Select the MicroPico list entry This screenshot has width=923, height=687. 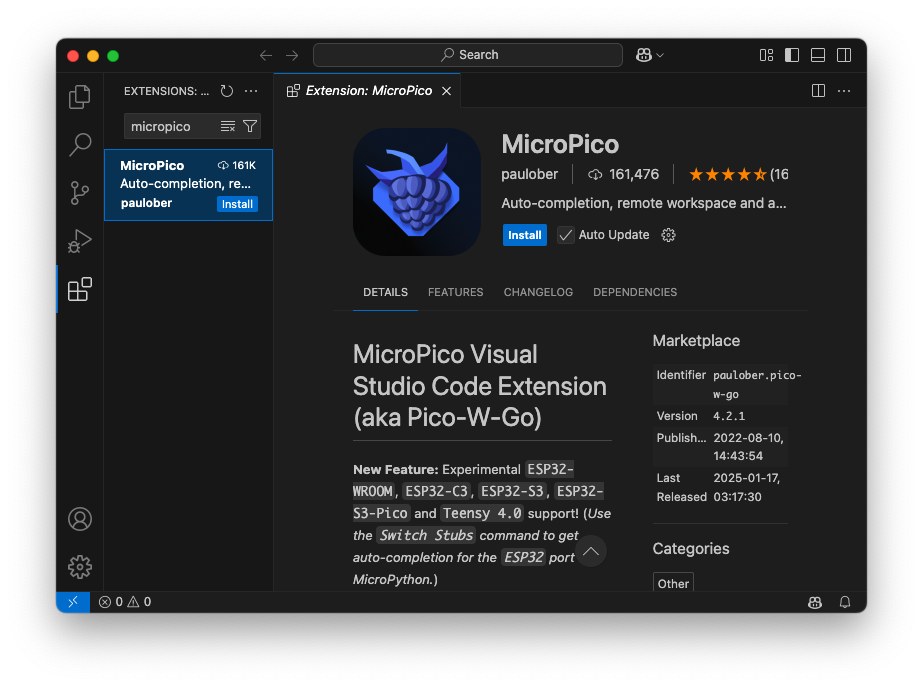point(188,185)
